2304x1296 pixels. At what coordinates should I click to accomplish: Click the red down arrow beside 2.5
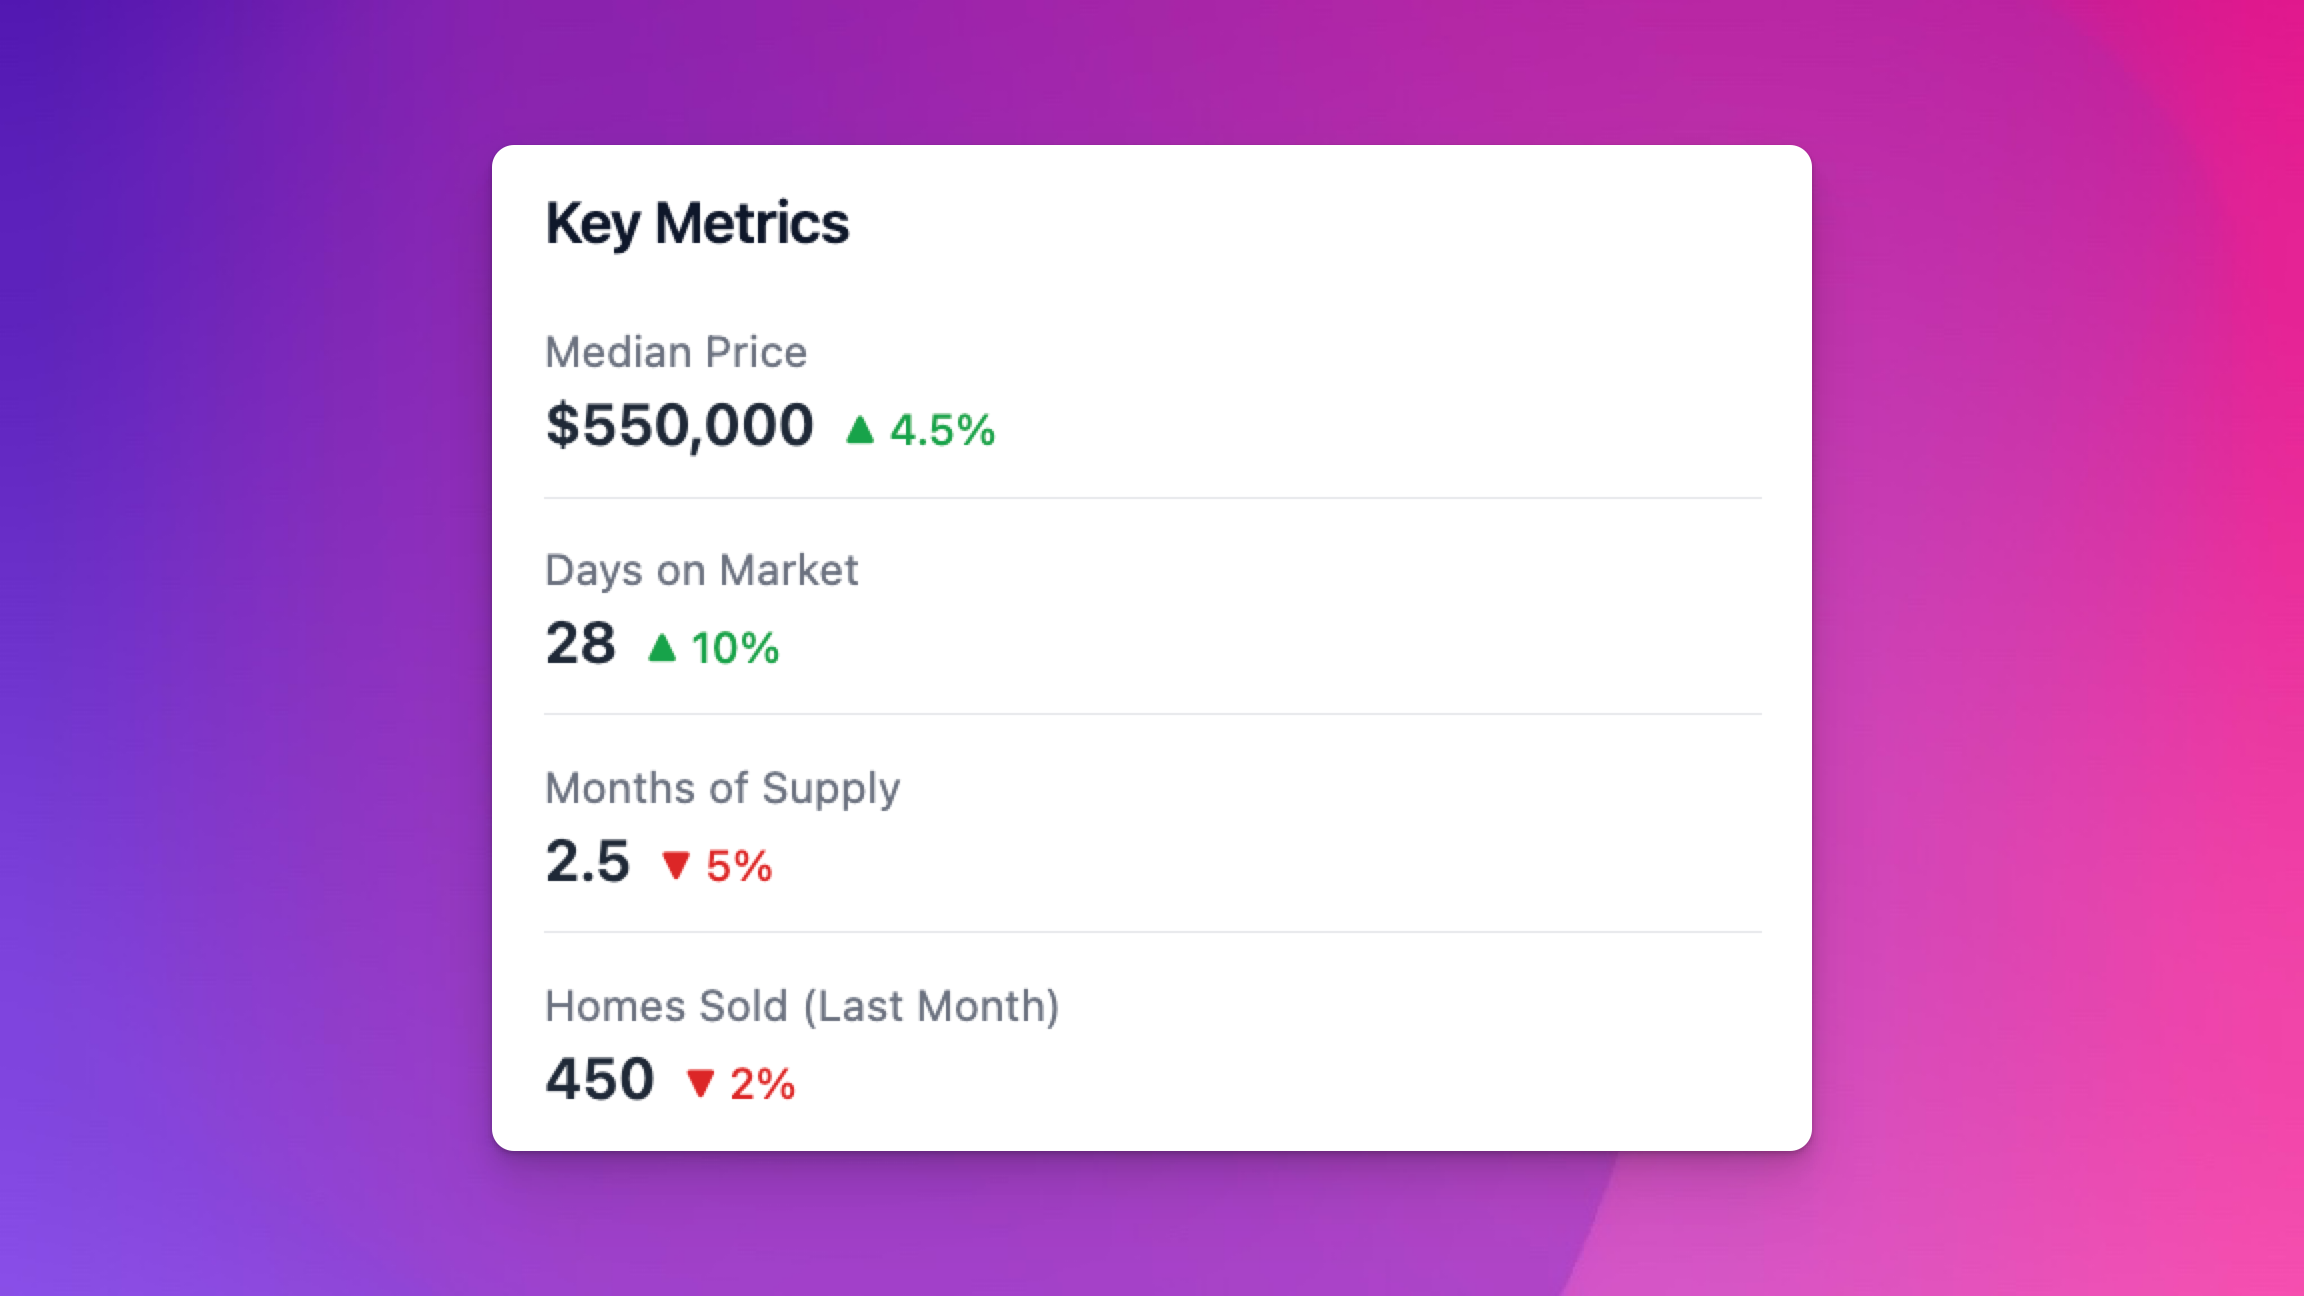tap(676, 865)
